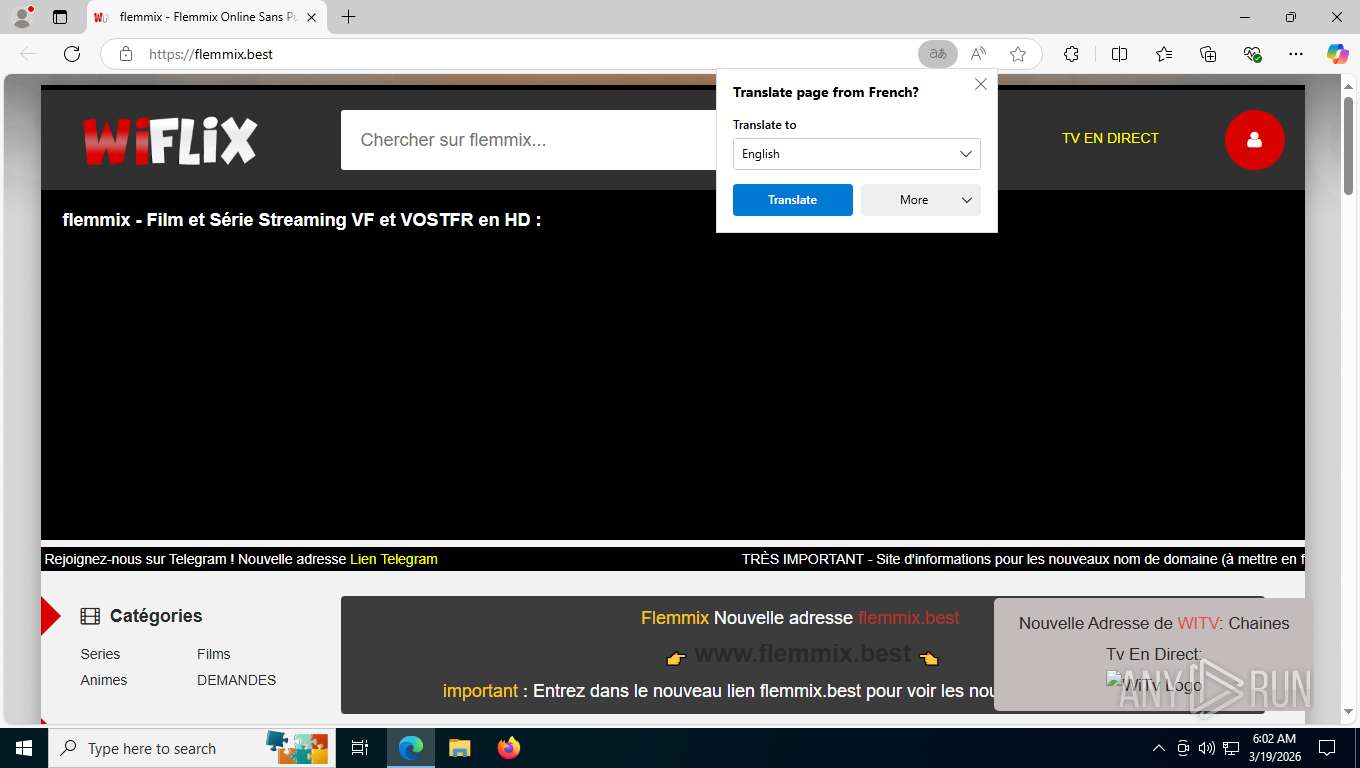Screen dimensions: 1360x768
Task: Open the Collections icon
Action: pos(1208,54)
